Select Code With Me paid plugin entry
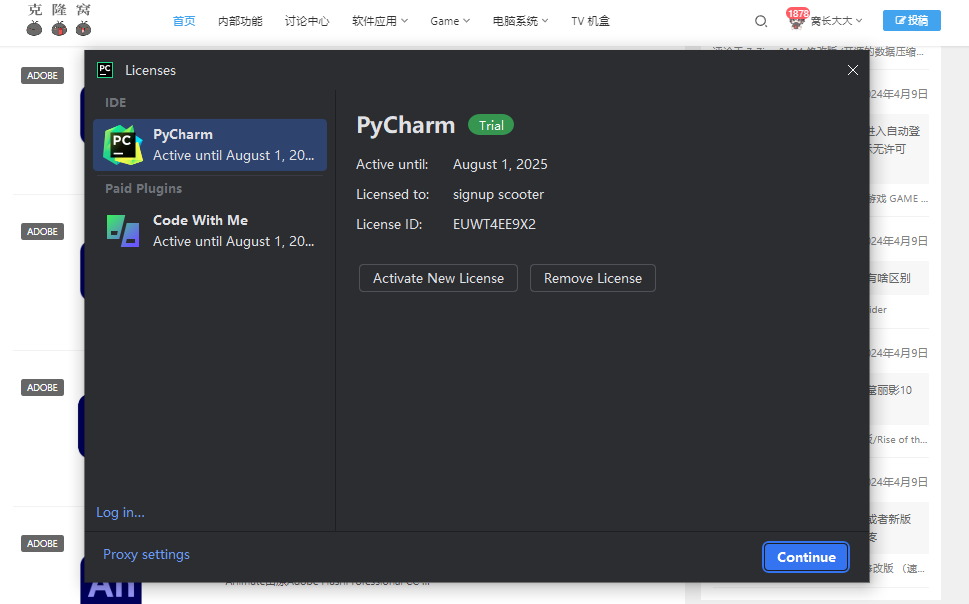The width and height of the screenshot is (969, 604). coord(209,231)
